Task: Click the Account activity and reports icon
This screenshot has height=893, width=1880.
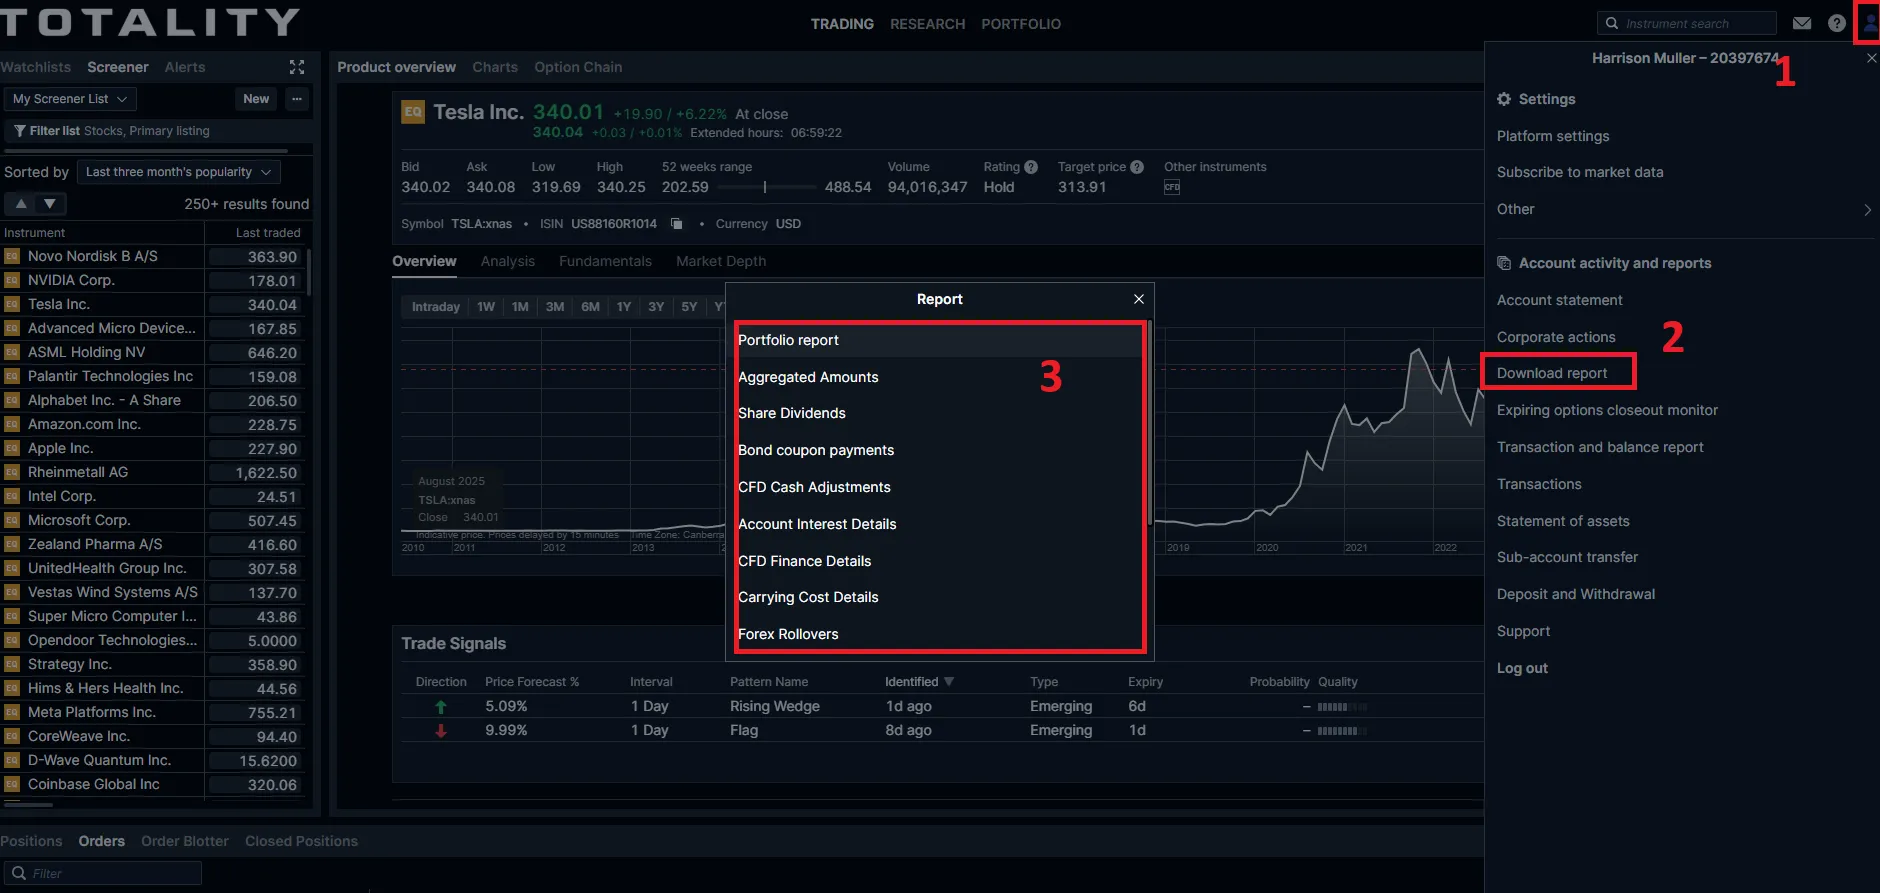Action: coord(1504,263)
